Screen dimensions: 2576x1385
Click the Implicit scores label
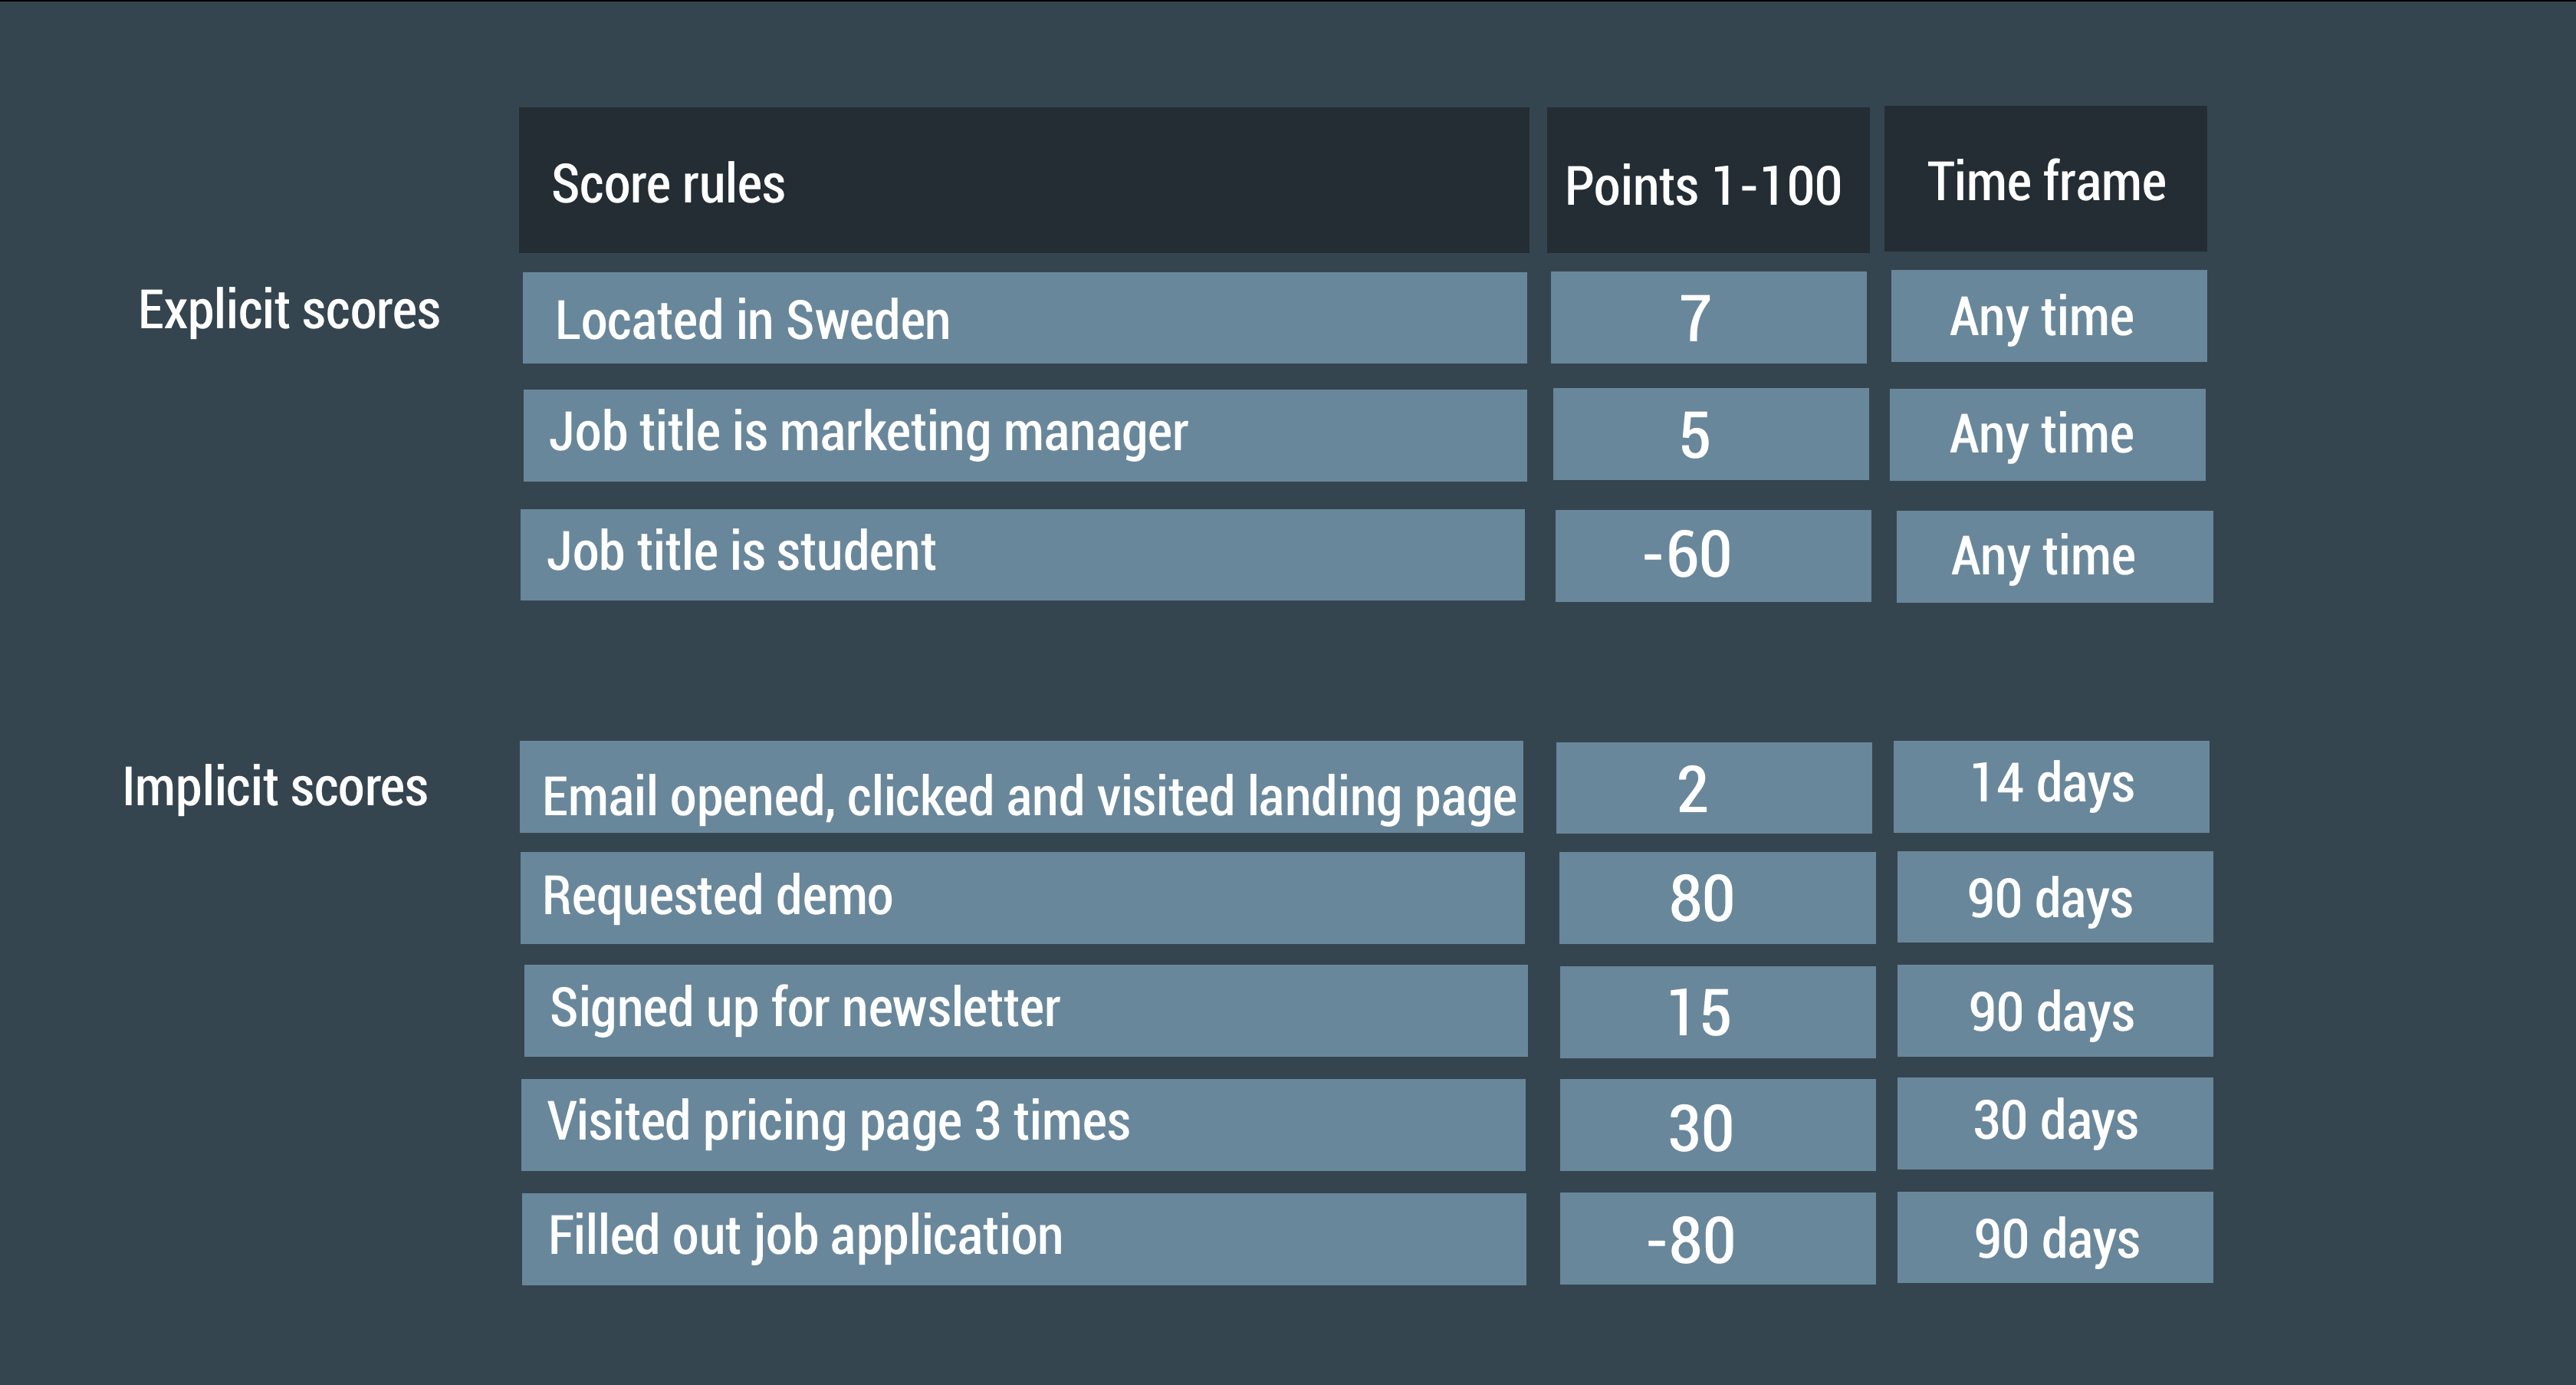pos(275,787)
